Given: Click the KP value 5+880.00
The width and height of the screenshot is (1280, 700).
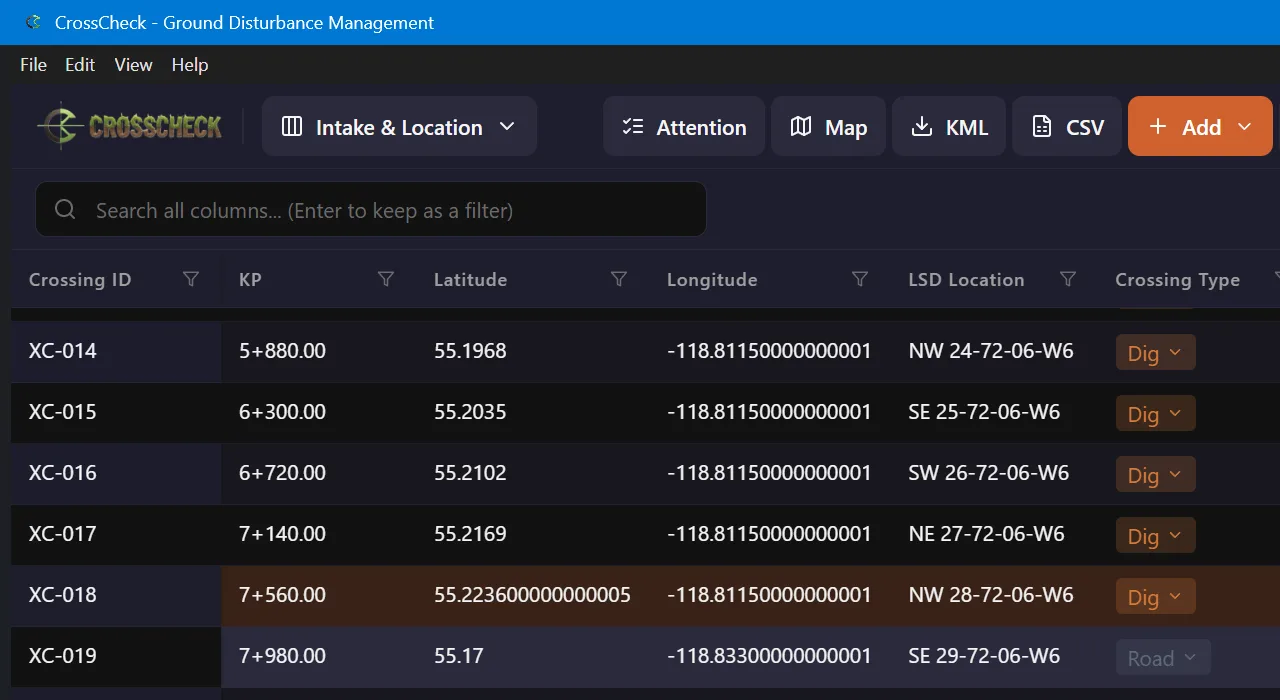Looking at the screenshot, I should [282, 351].
